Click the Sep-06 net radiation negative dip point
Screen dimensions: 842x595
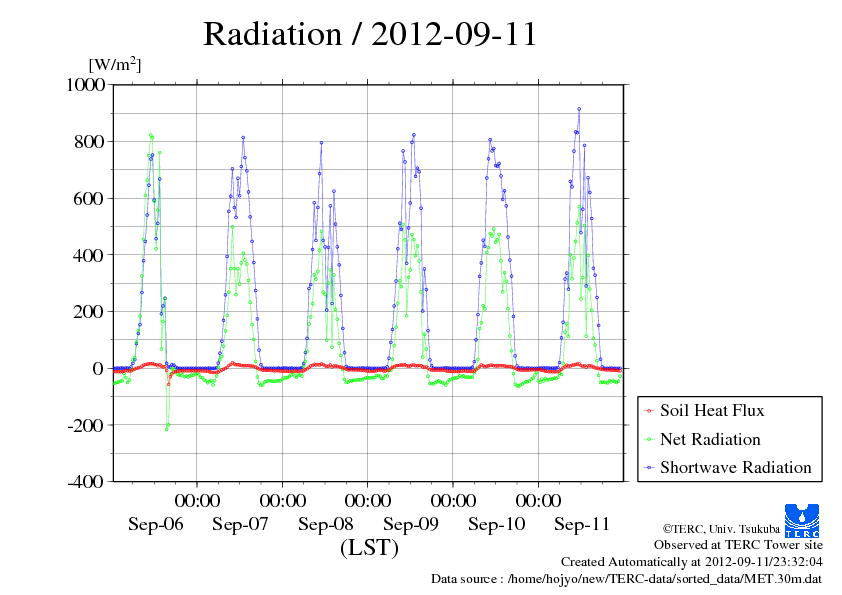tap(166, 430)
